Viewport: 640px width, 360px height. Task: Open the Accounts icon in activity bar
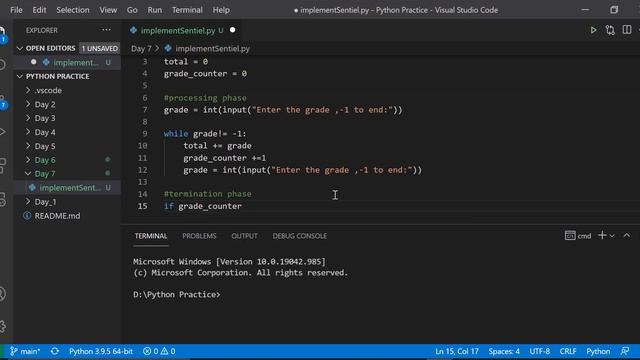pyautogui.click(x=2, y=294)
